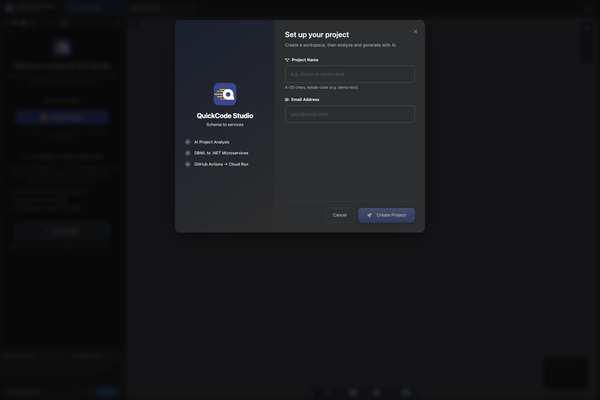
Task: Click the checkmark icon next to GitHub Actions
Action: (x=188, y=164)
